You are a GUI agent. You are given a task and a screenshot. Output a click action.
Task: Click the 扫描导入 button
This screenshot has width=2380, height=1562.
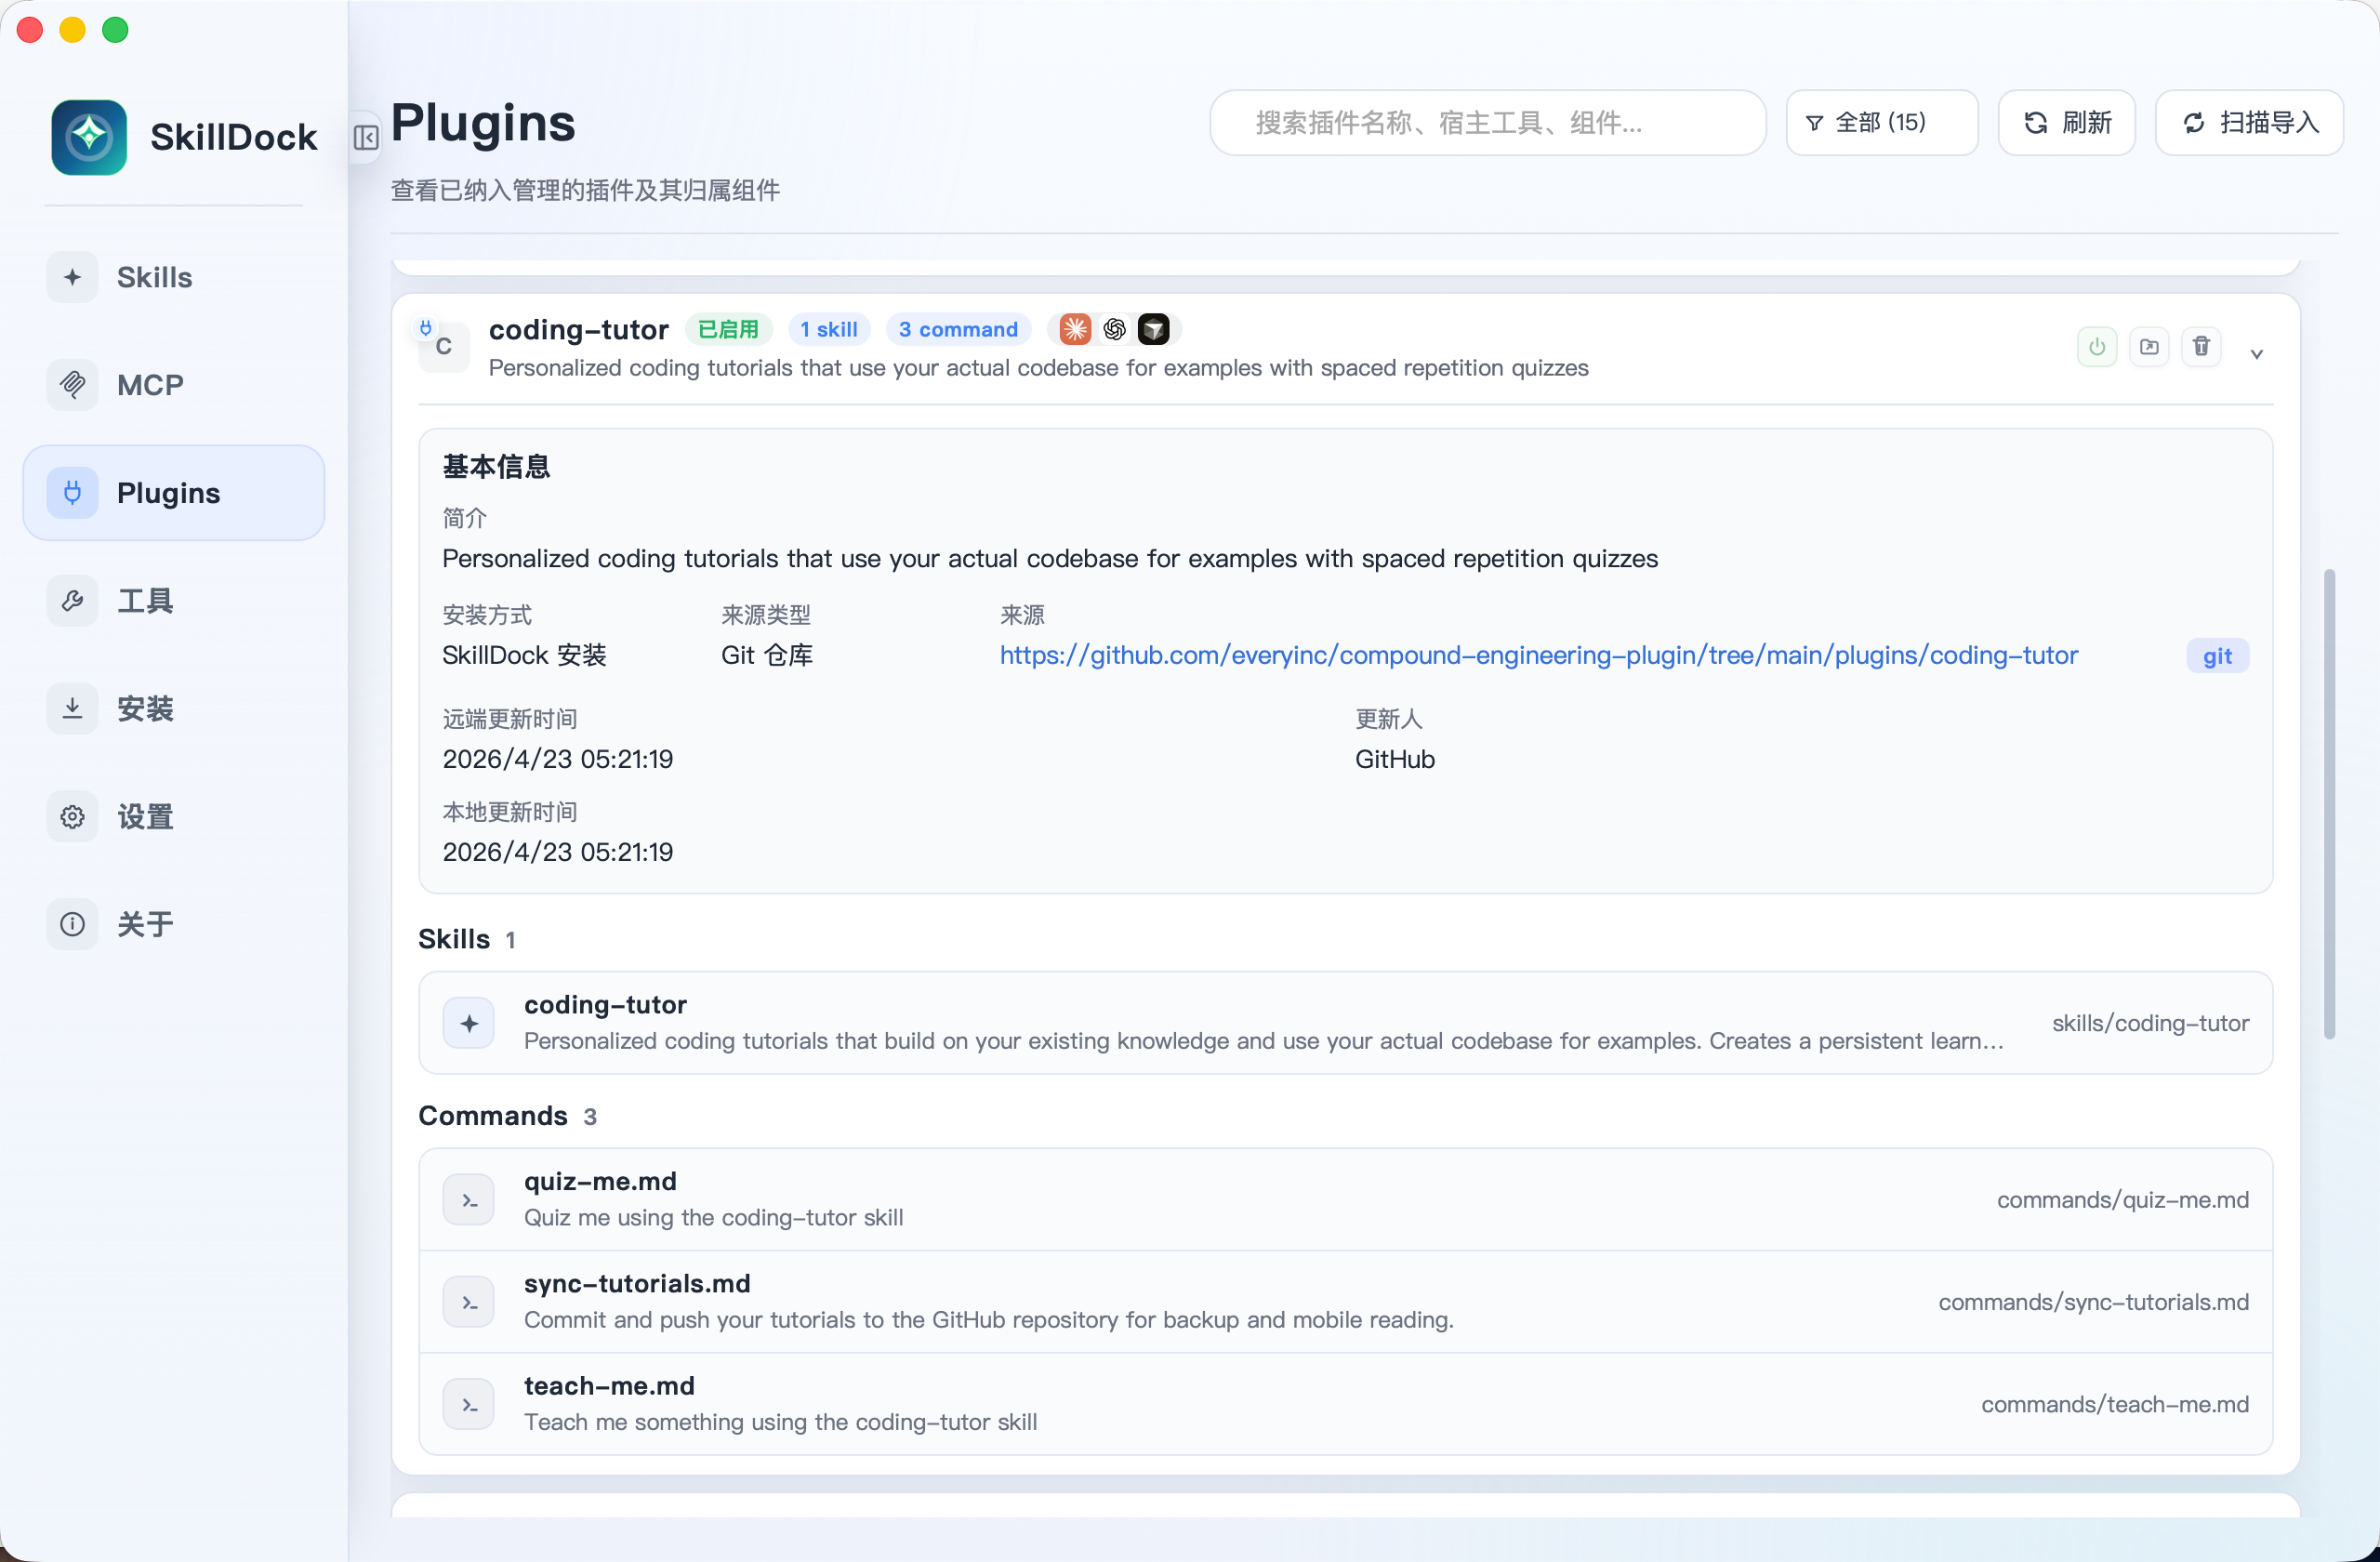(2248, 123)
